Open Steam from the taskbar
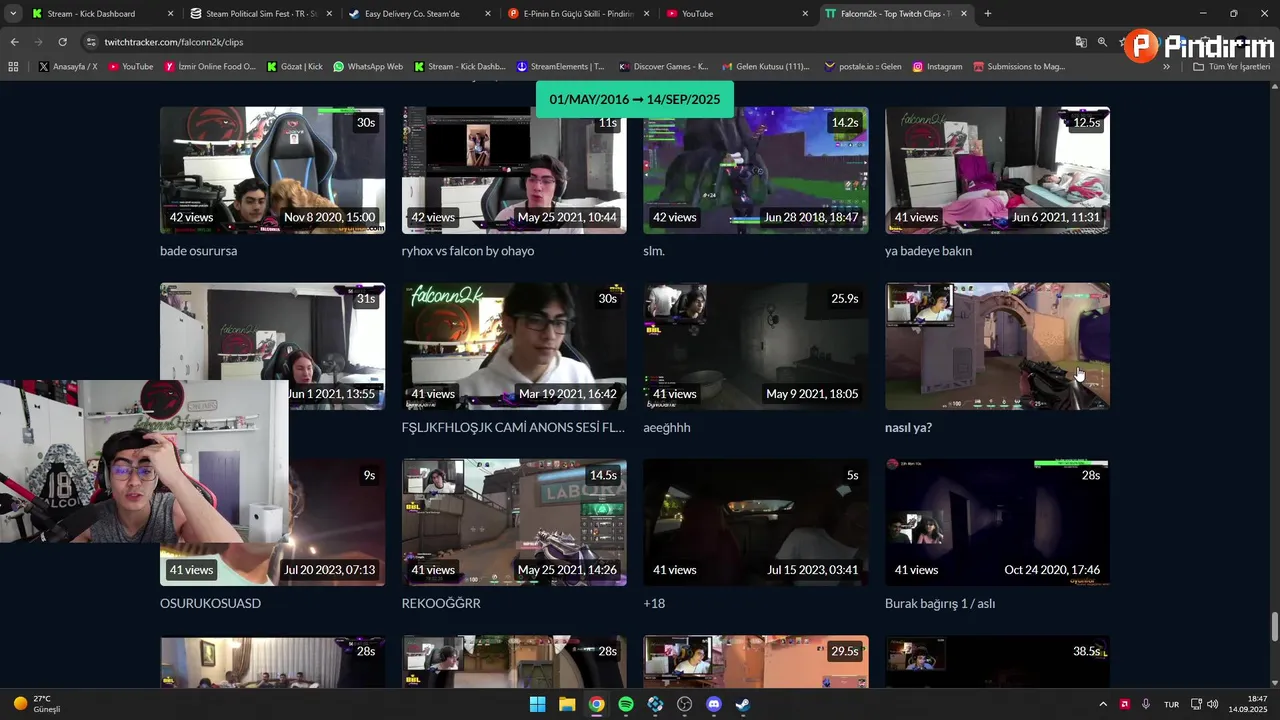The height and width of the screenshot is (720, 1280). coord(743,704)
